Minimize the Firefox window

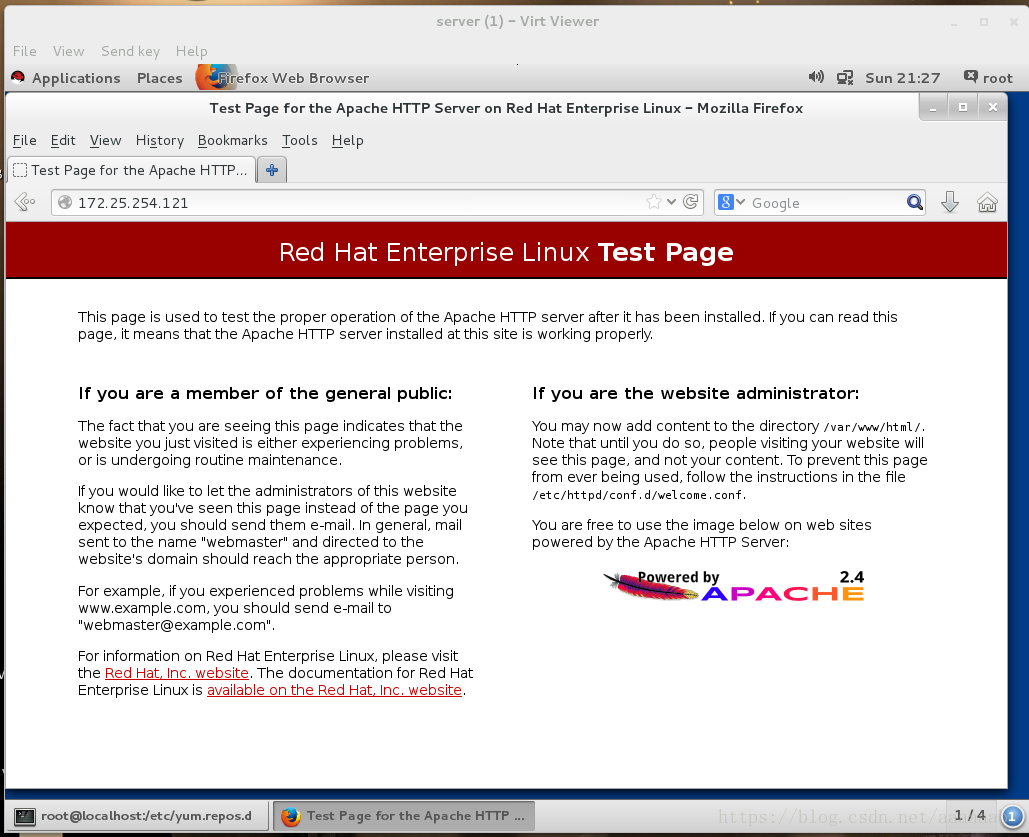pos(933,107)
